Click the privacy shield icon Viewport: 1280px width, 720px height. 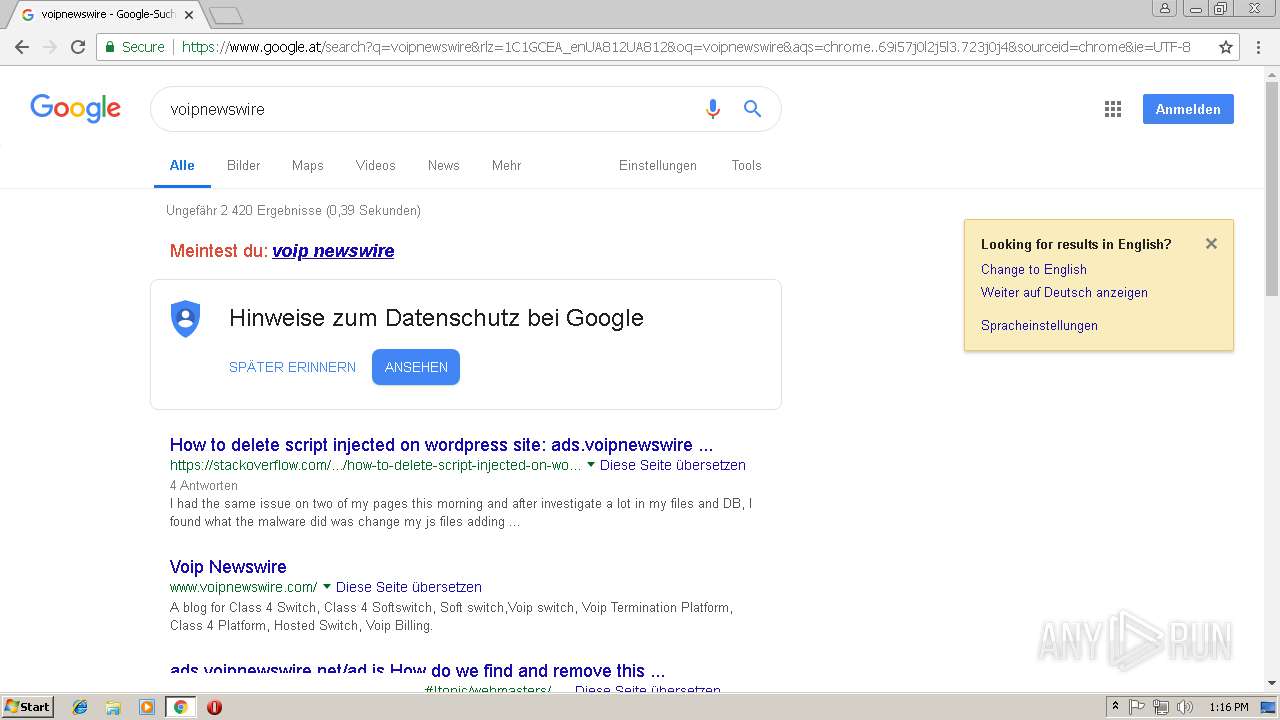tap(185, 319)
